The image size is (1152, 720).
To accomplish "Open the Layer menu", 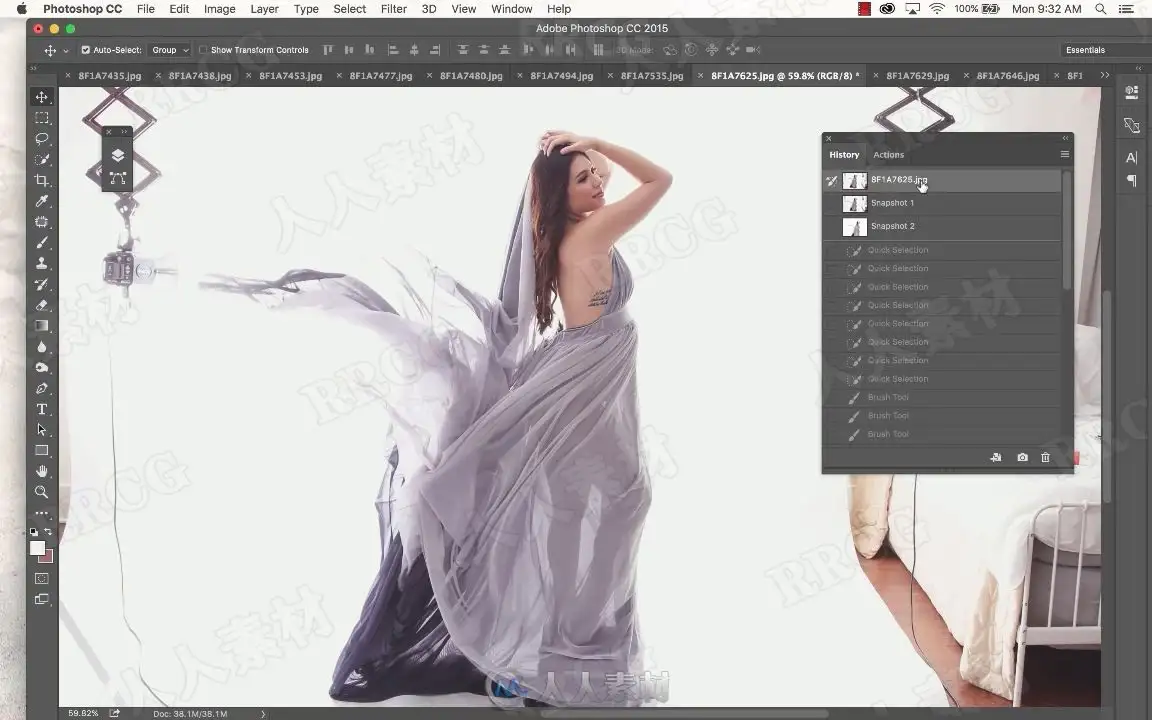I will pyautogui.click(x=264, y=9).
